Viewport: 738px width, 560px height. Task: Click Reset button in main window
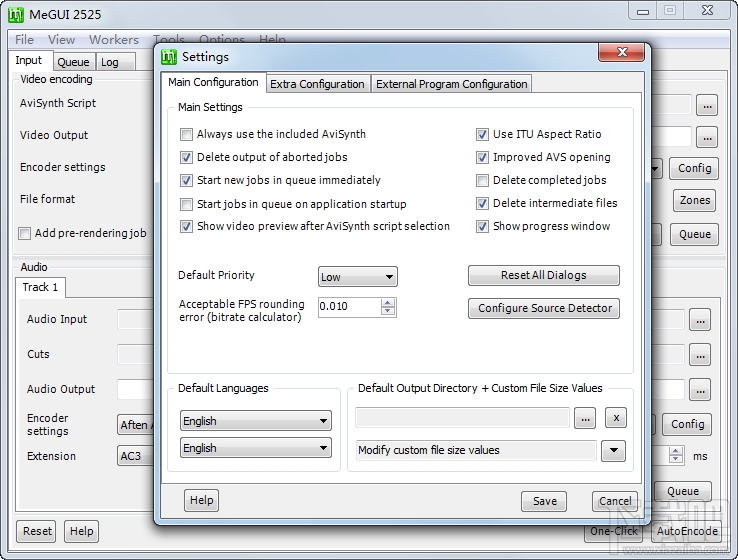37,531
